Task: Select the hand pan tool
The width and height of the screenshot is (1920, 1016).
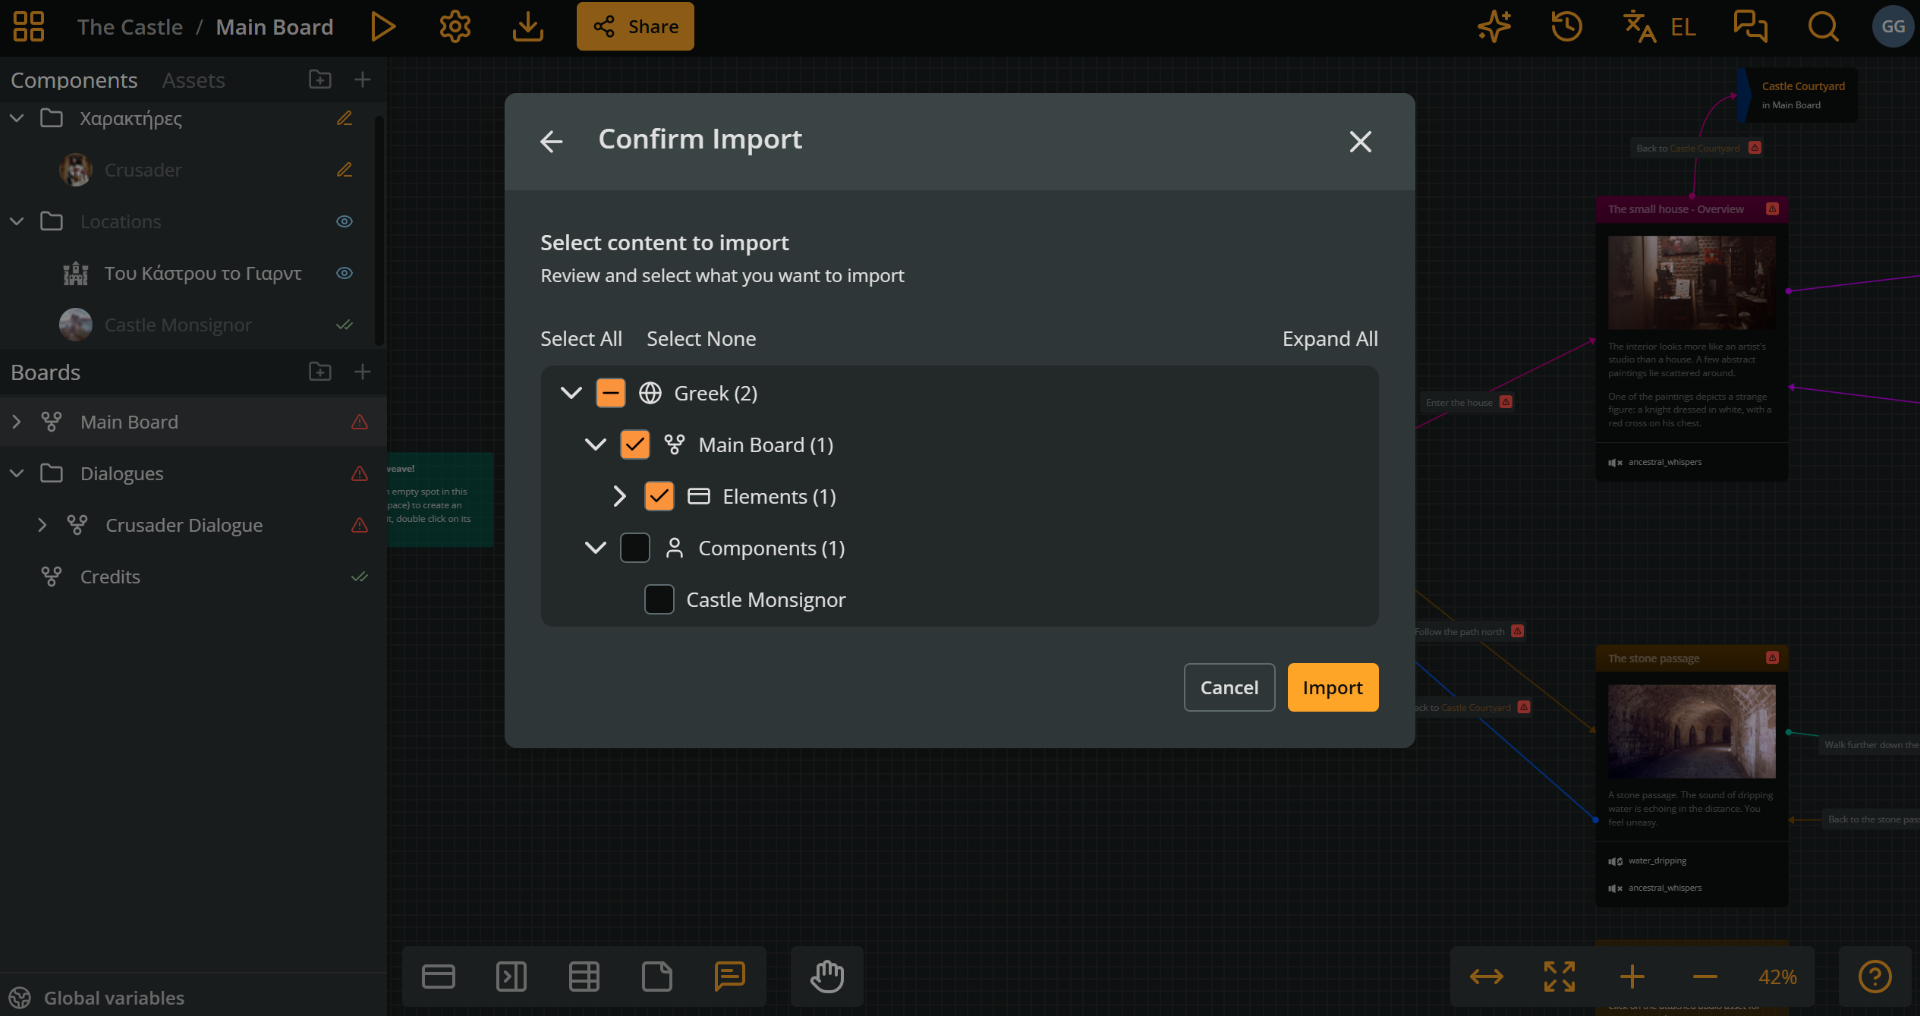Action: pyautogui.click(x=827, y=976)
